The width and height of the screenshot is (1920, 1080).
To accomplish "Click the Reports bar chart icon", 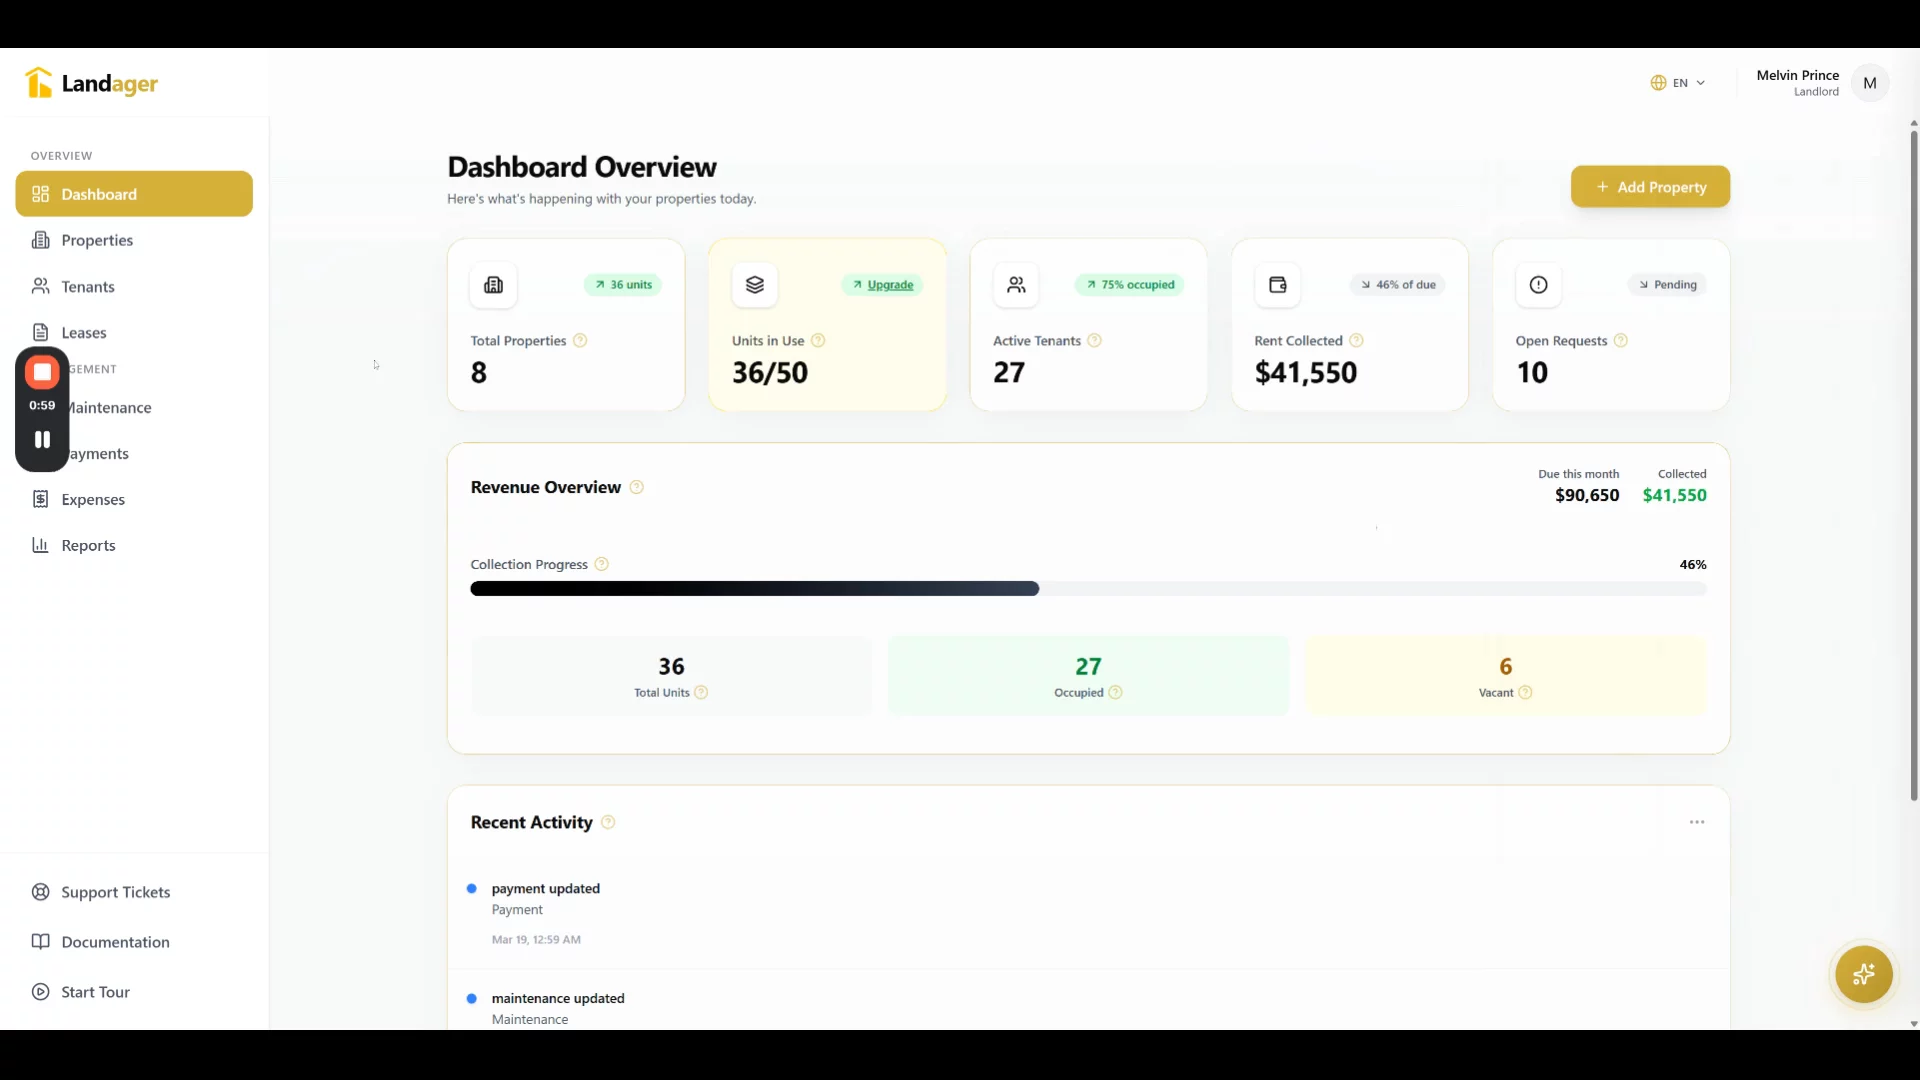I will pyautogui.click(x=40, y=545).
